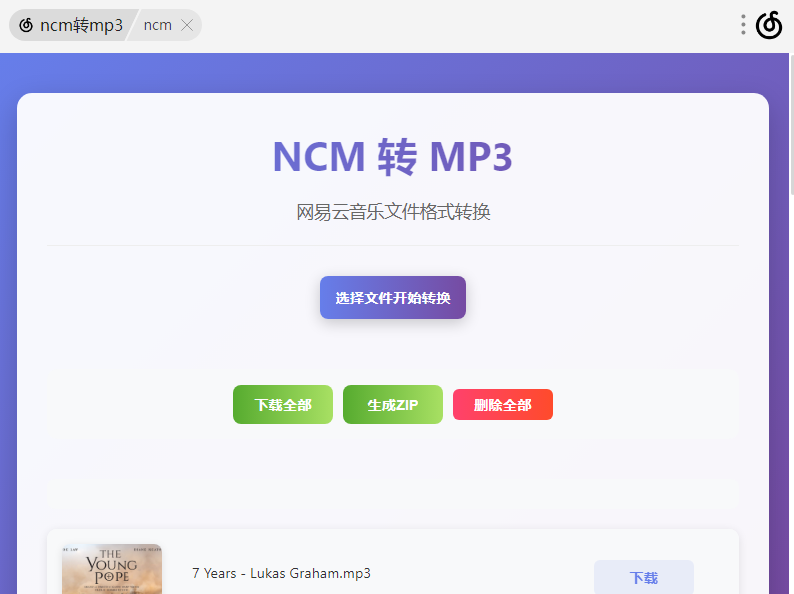Close the ncm tab with the X
The image size is (794, 594).
tap(187, 25)
